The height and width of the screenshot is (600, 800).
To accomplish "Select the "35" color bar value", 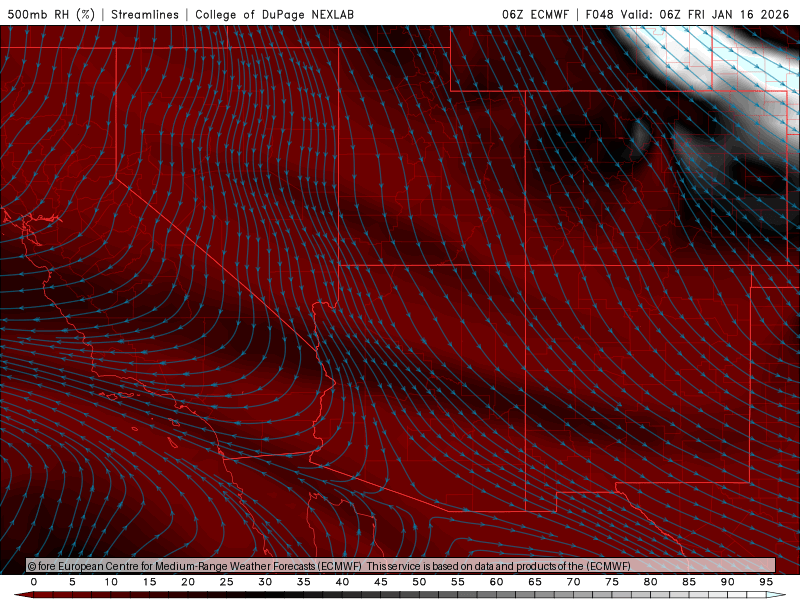I will coord(304,582).
